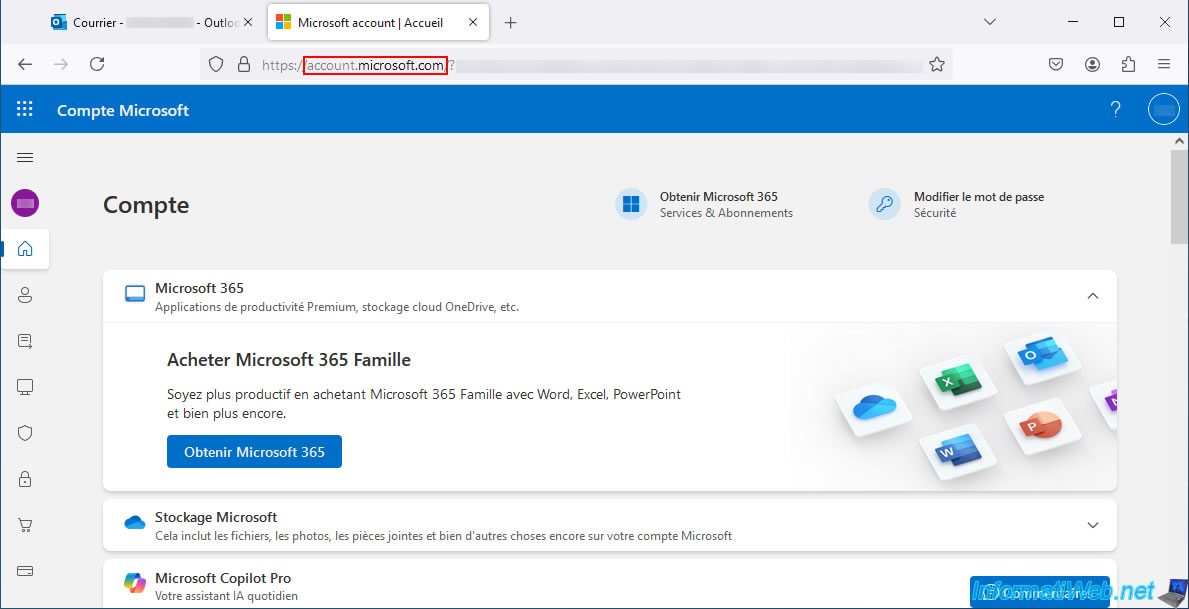
Task: Open Your info person icon in sidebar
Action: [x=25, y=296]
